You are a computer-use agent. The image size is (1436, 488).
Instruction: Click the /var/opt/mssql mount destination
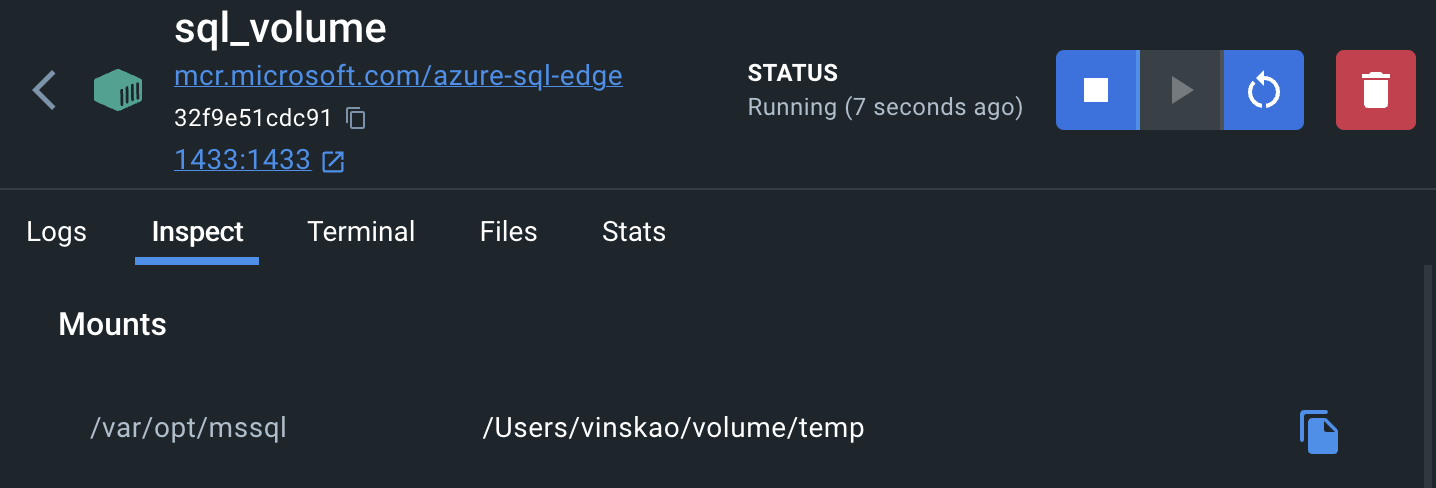point(188,429)
